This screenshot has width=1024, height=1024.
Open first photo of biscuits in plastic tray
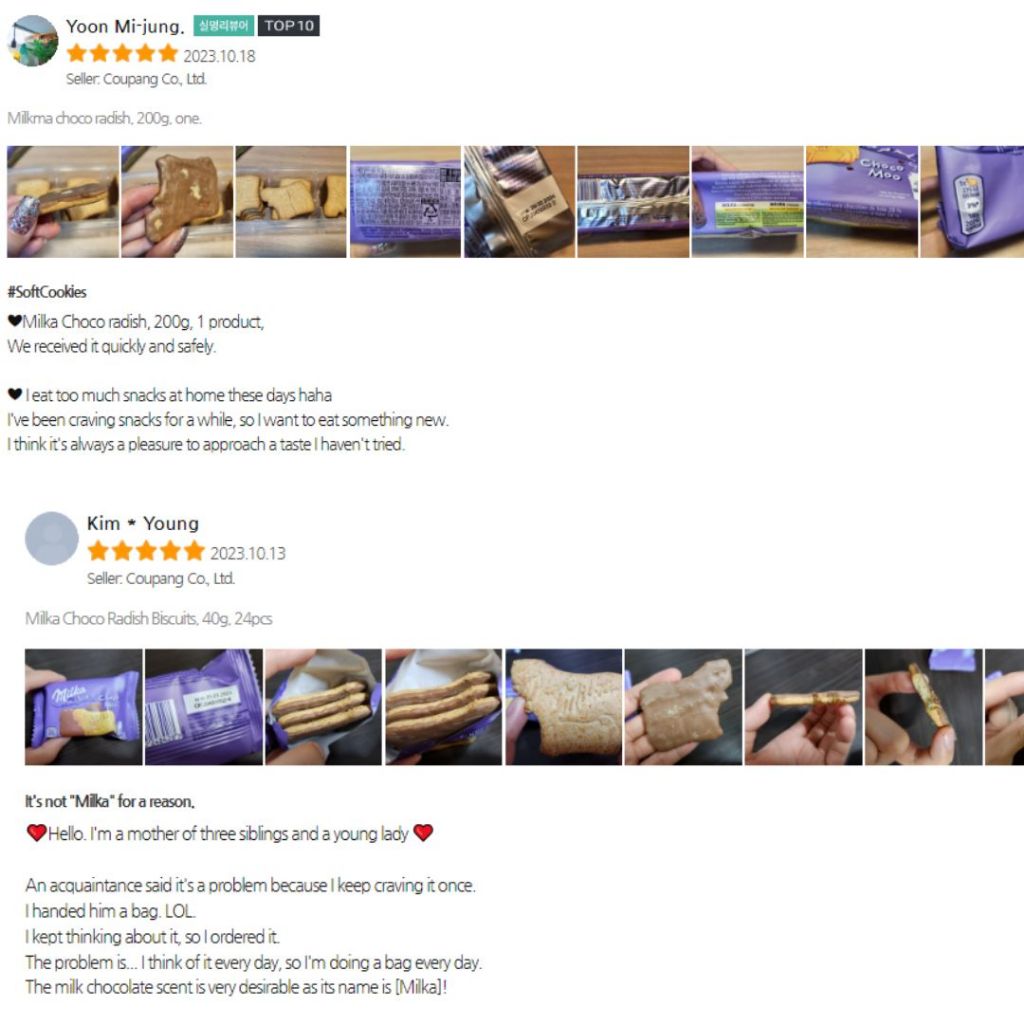(63, 202)
